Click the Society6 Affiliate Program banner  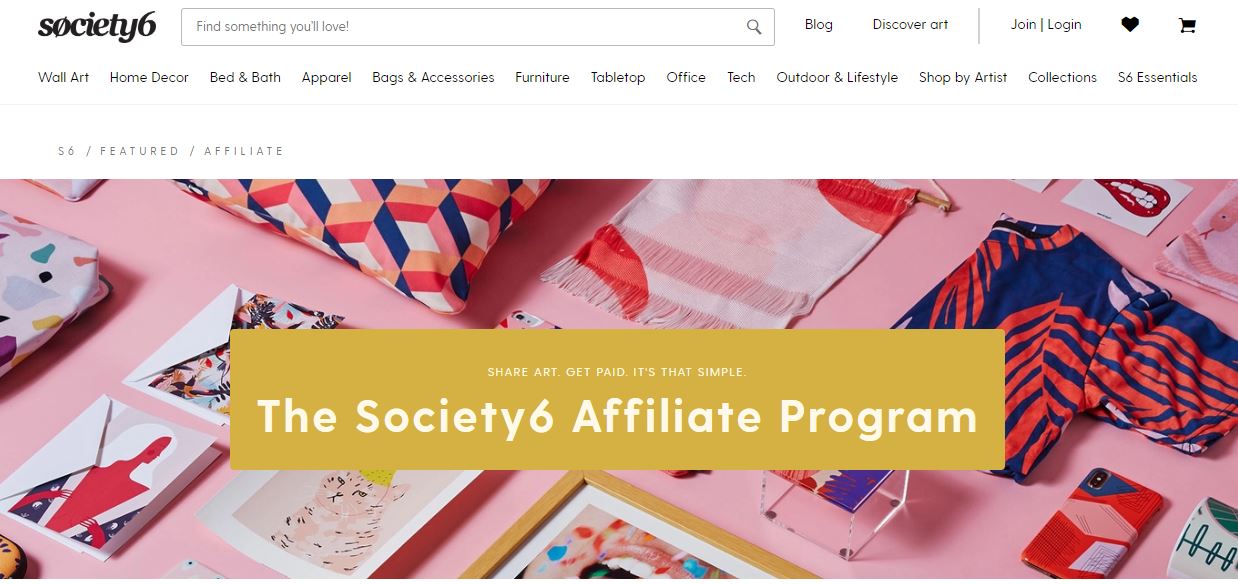tap(617, 400)
